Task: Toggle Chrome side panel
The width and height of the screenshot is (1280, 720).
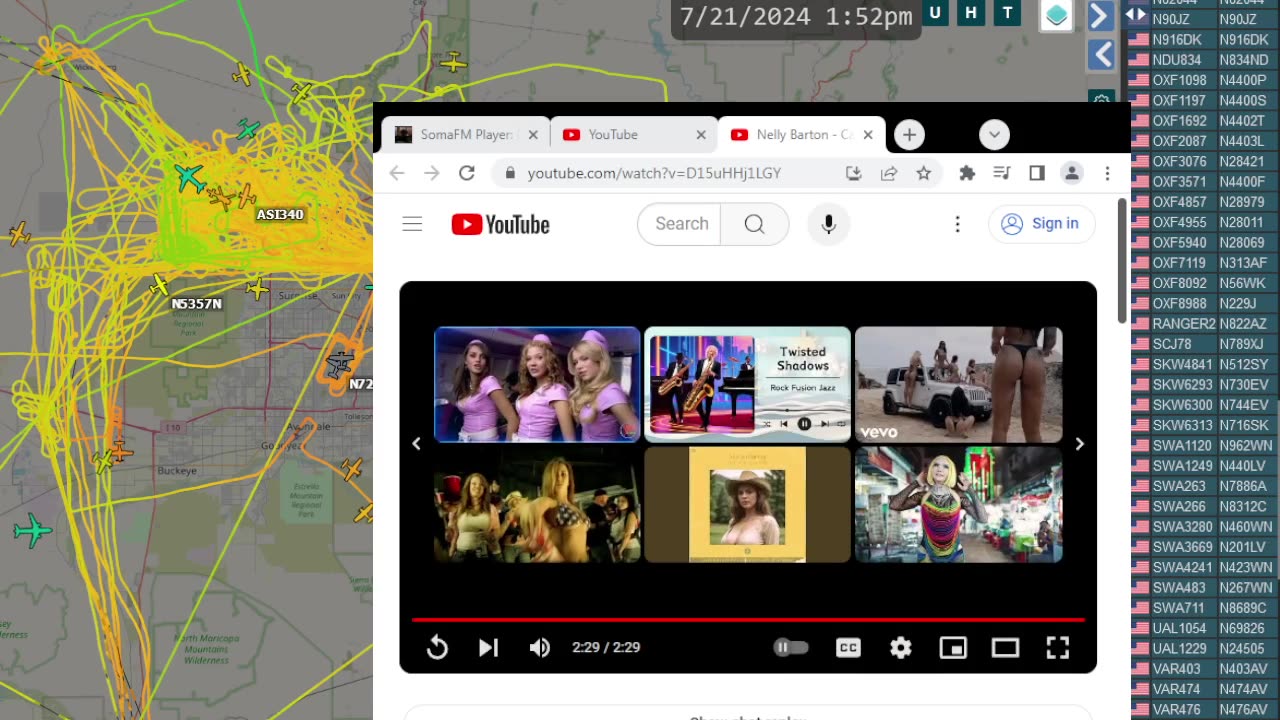Action: point(1037,173)
